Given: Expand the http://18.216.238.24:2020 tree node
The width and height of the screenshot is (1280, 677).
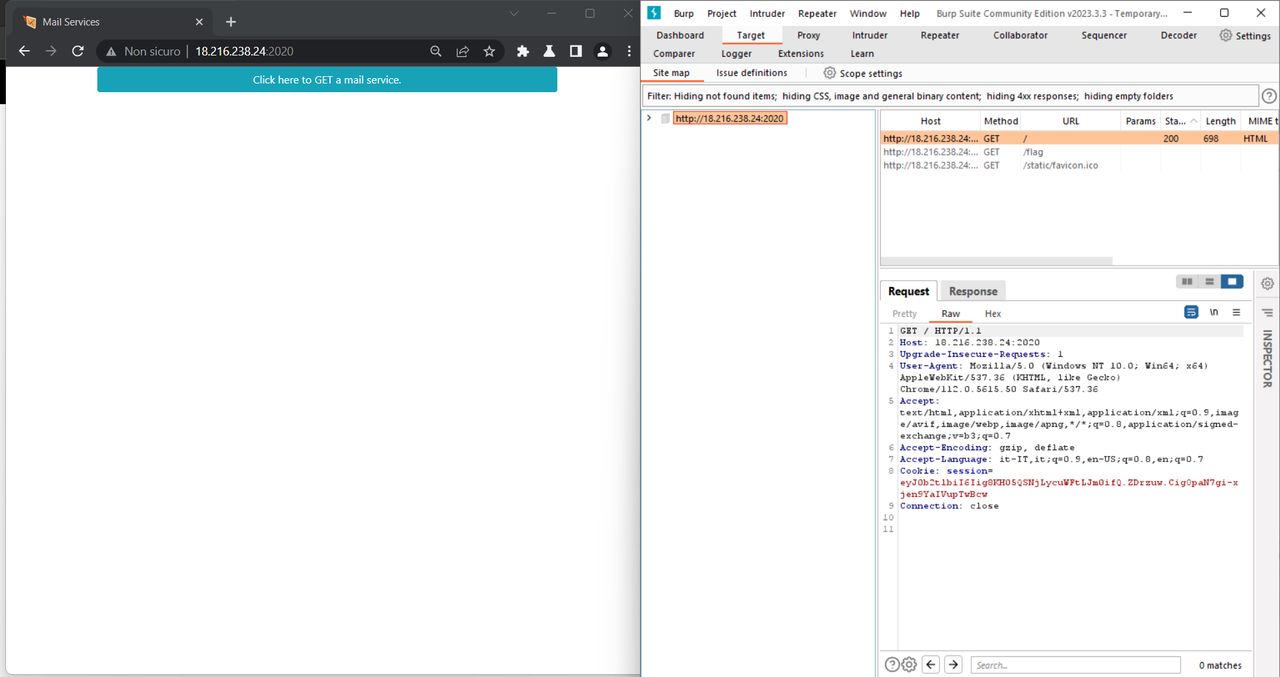Looking at the screenshot, I should point(649,118).
